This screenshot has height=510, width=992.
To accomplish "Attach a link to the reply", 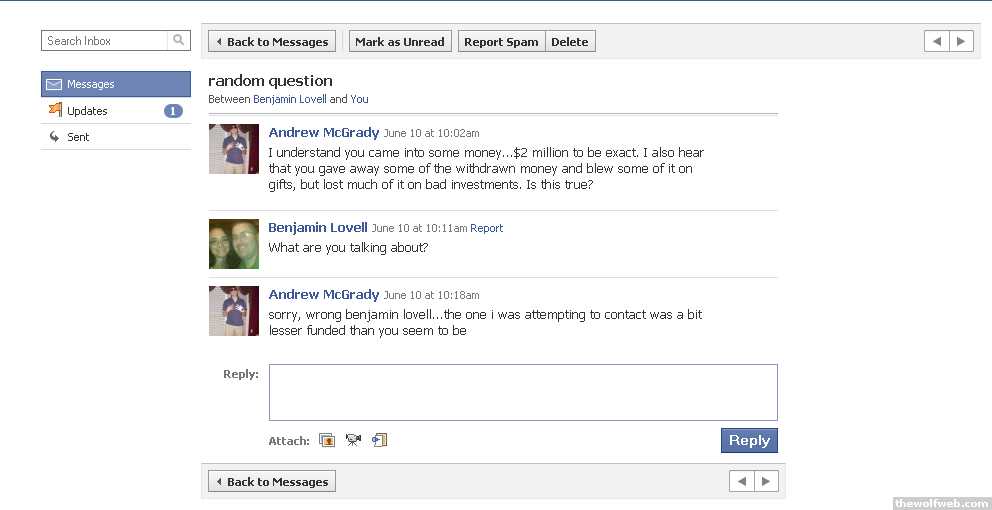I will tap(379, 440).
